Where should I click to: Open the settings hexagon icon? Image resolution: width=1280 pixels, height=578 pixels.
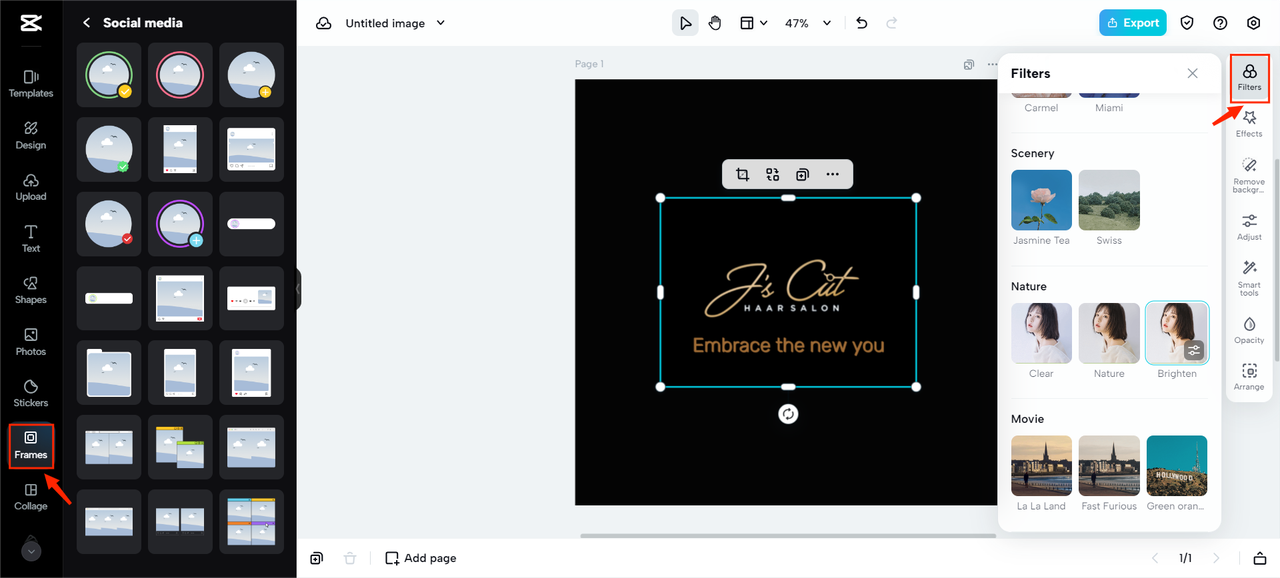coord(1254,23)
